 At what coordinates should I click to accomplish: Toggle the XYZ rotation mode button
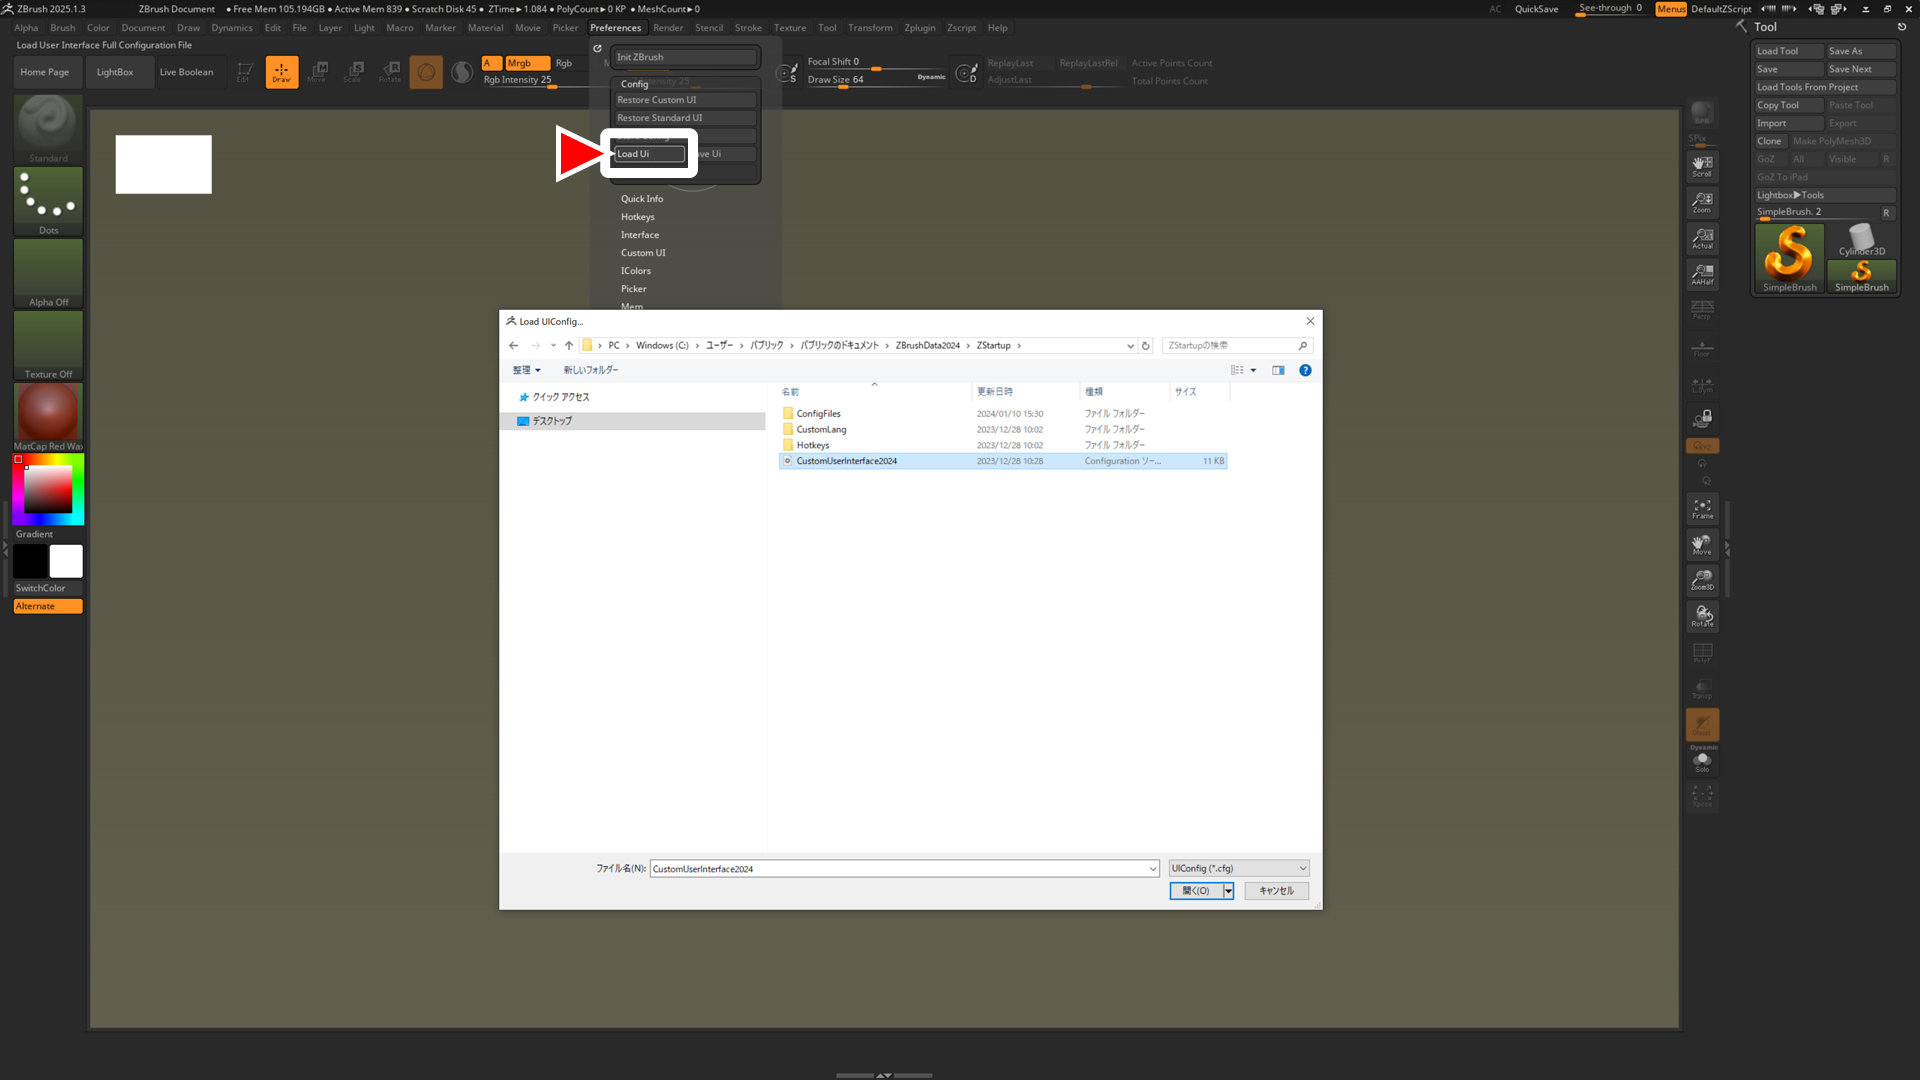tap(1702, 445)
